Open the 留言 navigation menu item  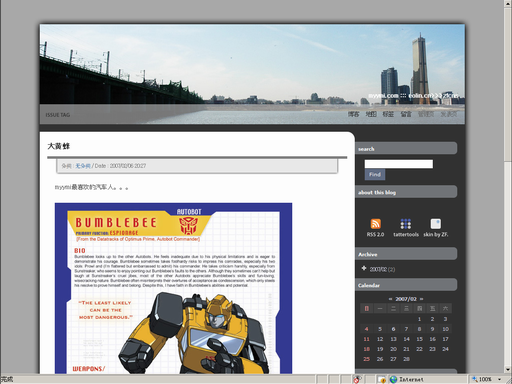[x=406, y=114]
